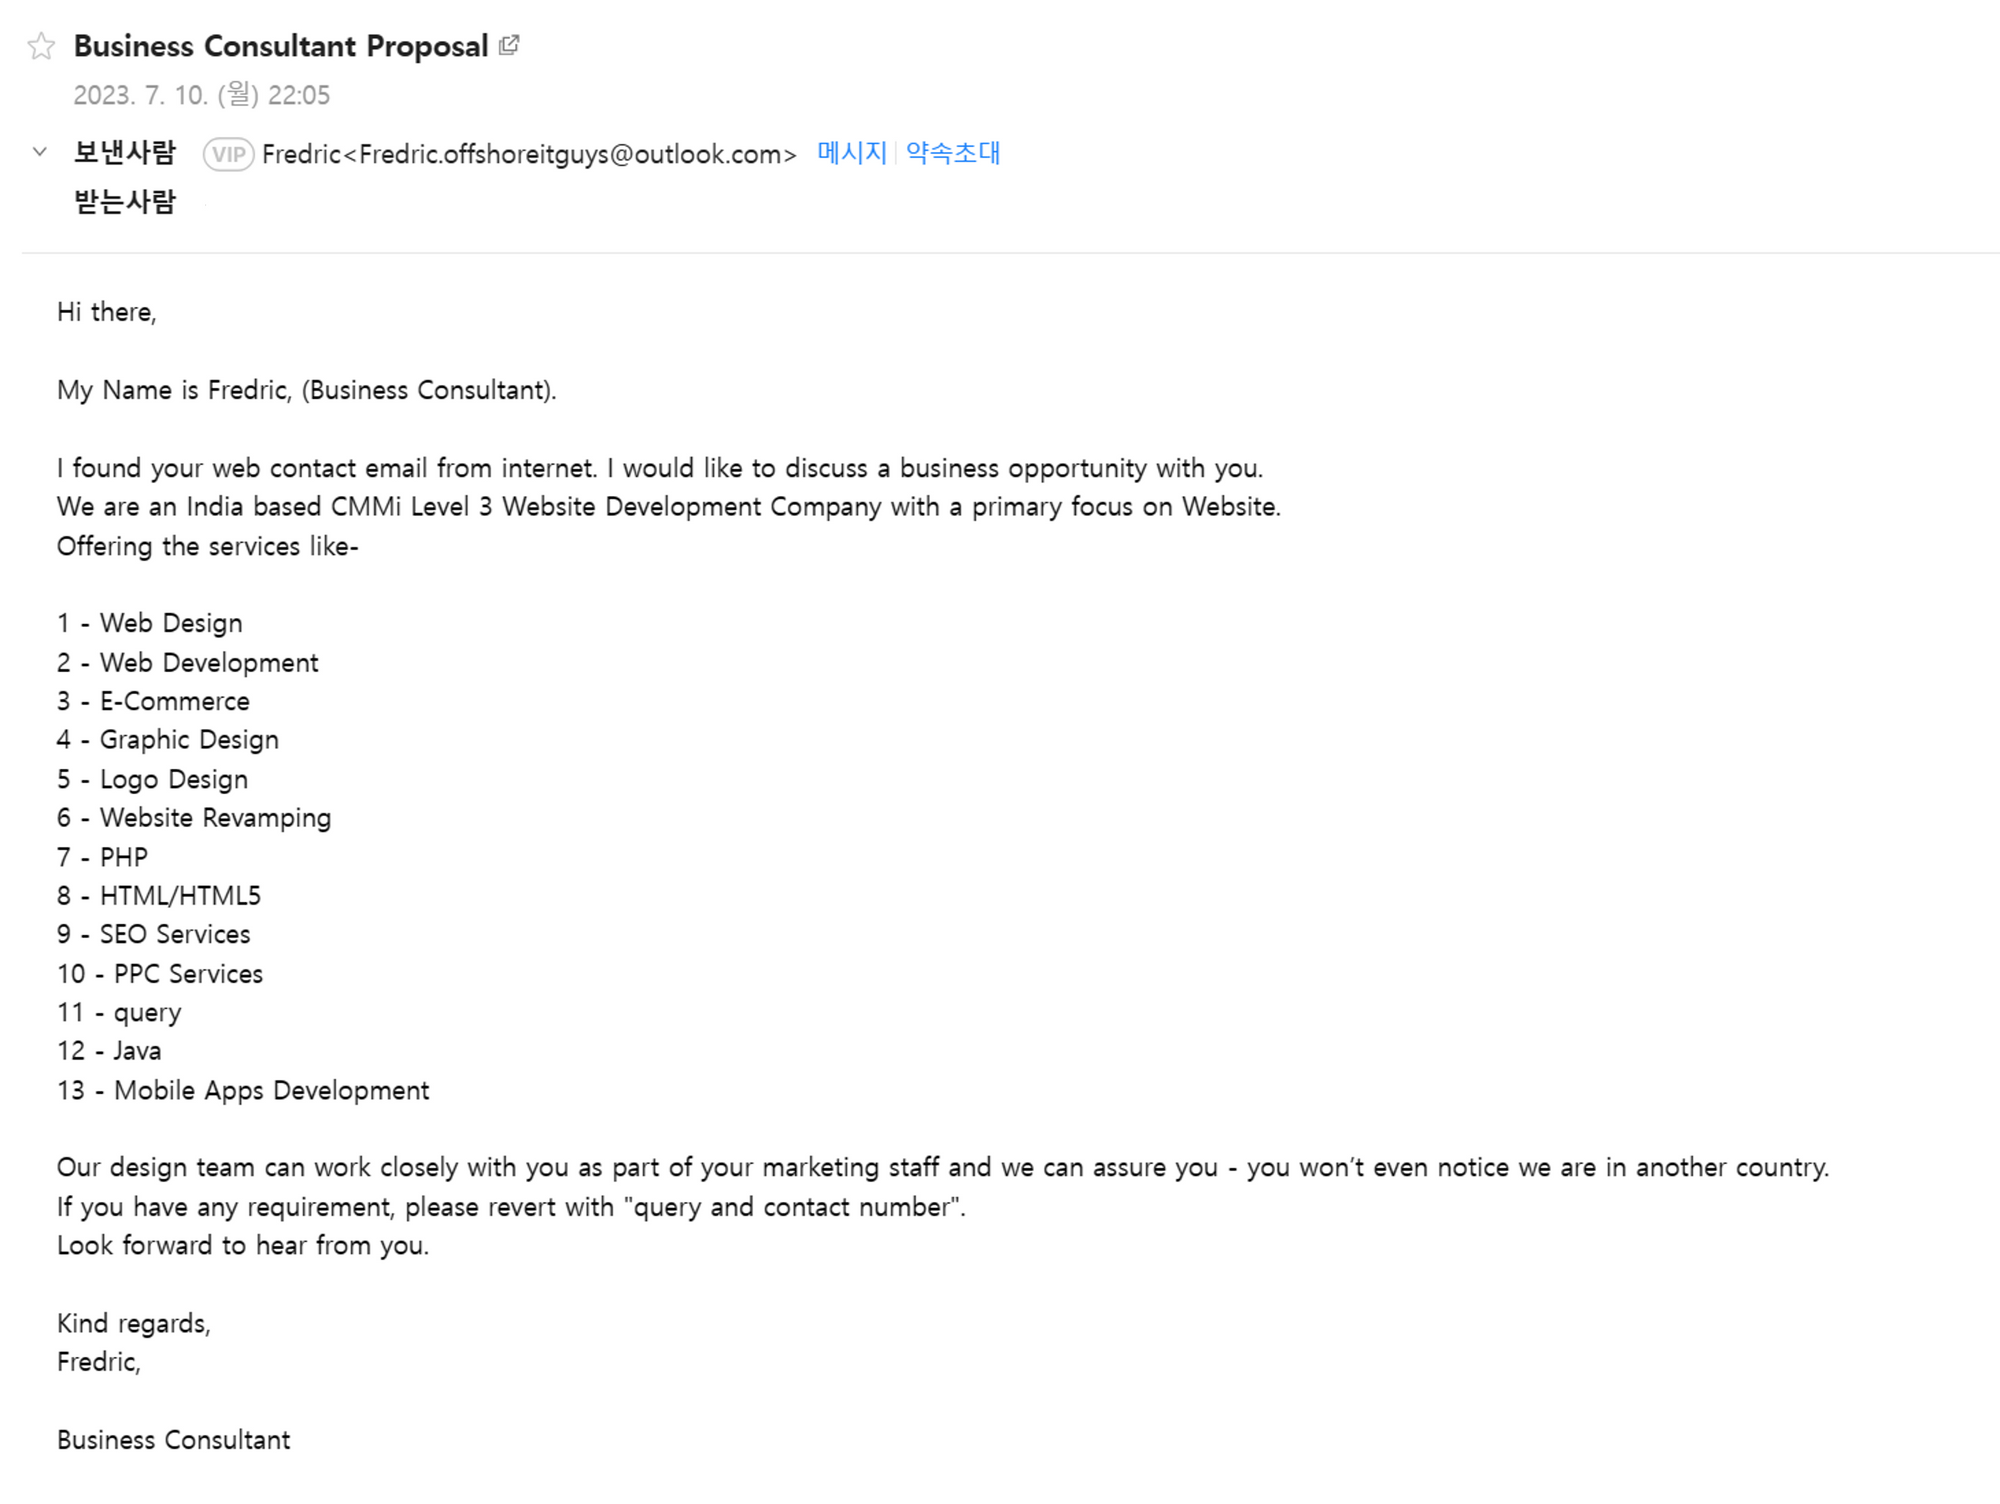Screen dimensions: 2000x1504
Task: Toggle the VIP badge for Fredric
Action: [x=228, y=154]
